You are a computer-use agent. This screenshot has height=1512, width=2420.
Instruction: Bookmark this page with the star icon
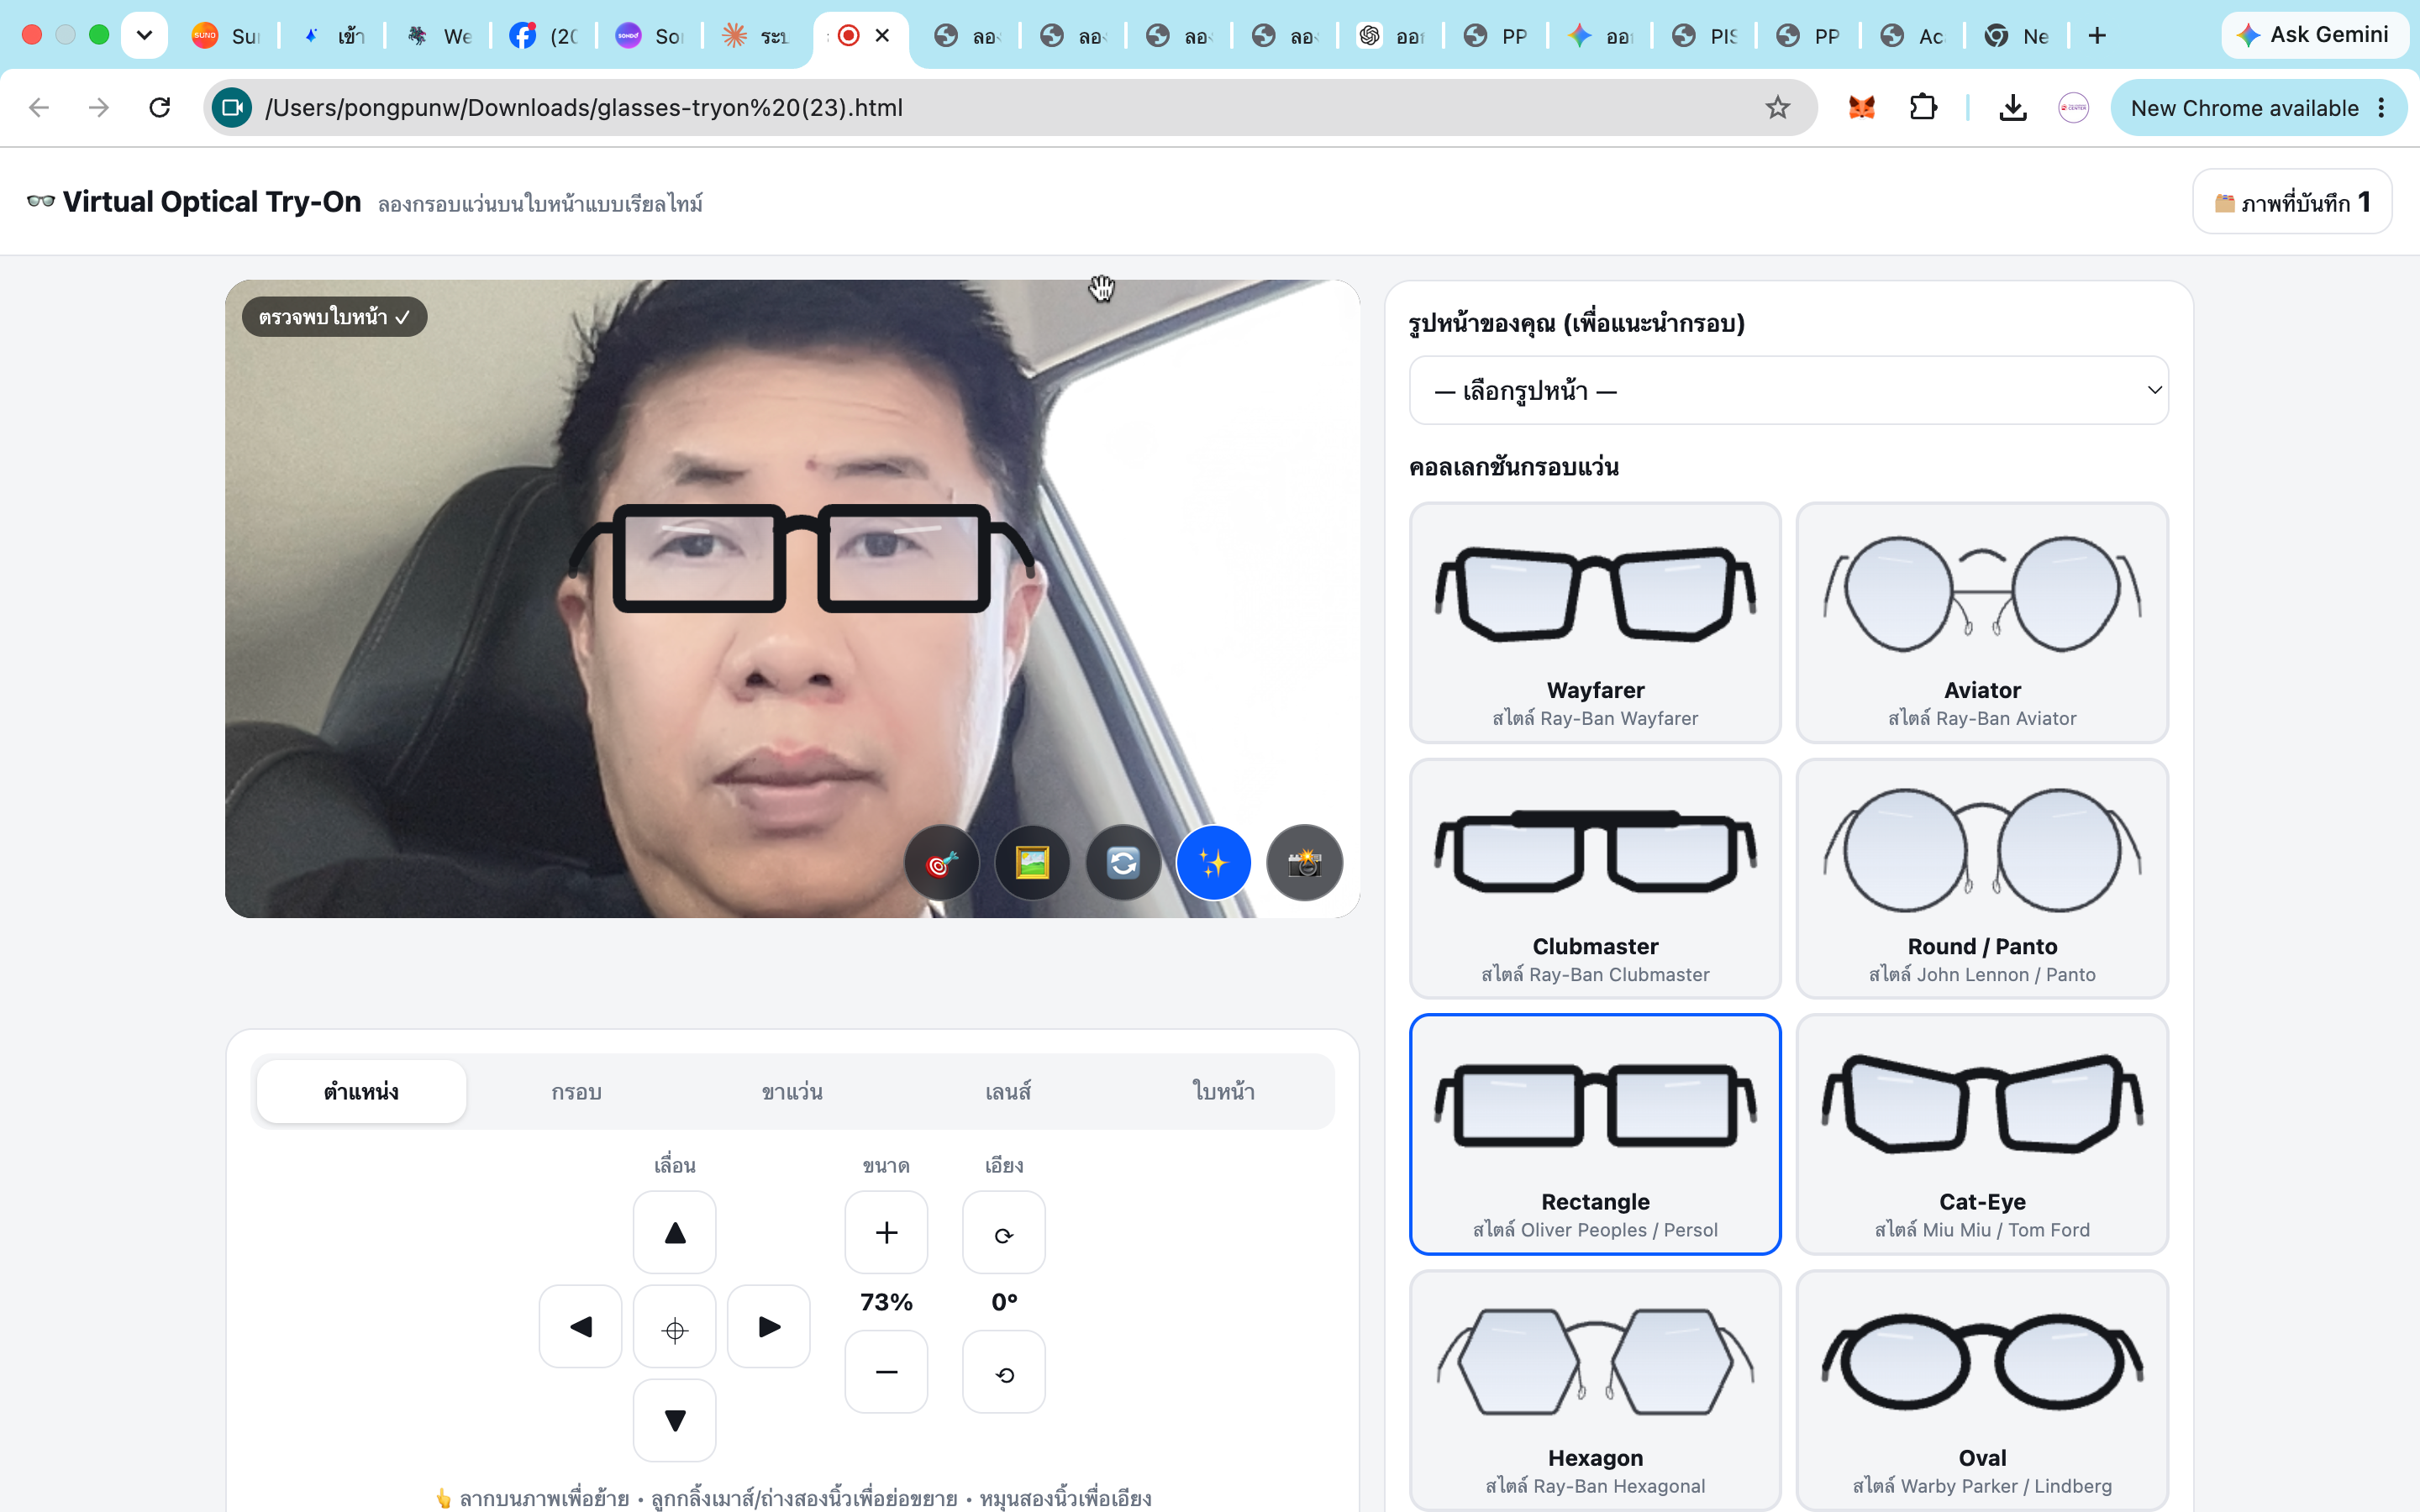[1777, 107]
